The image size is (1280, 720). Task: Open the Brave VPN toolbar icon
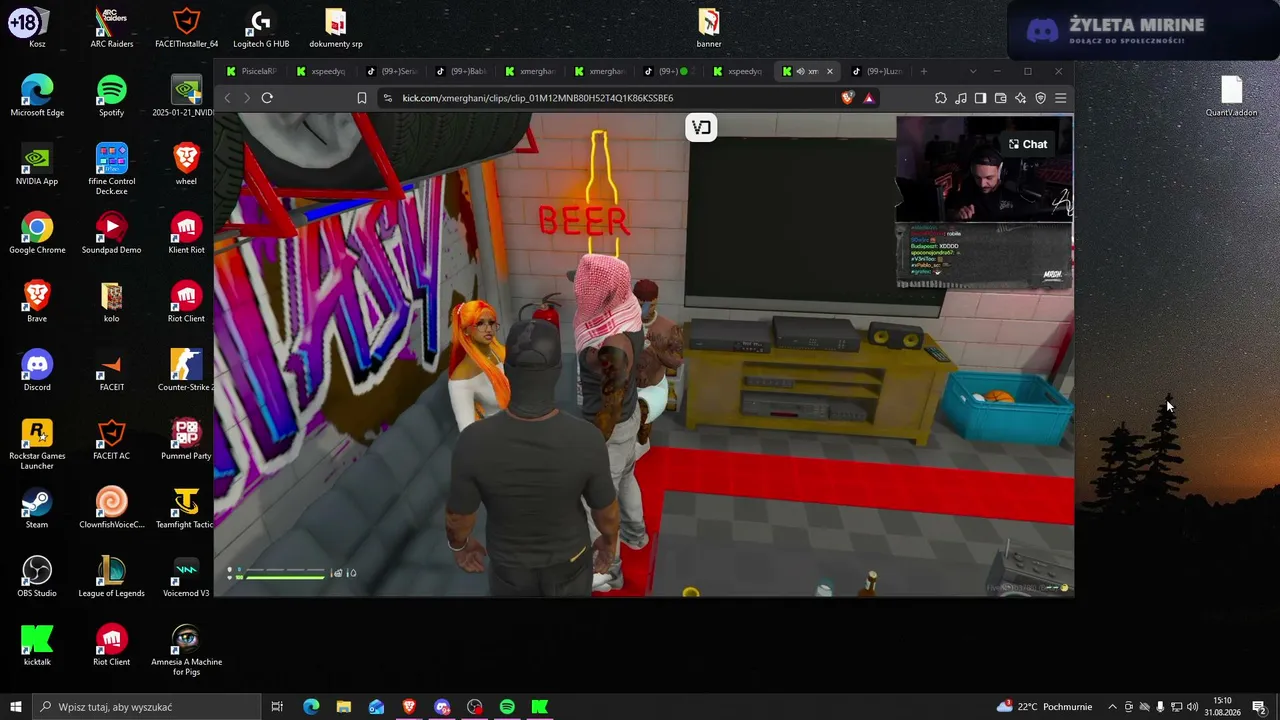[1040, 98]
